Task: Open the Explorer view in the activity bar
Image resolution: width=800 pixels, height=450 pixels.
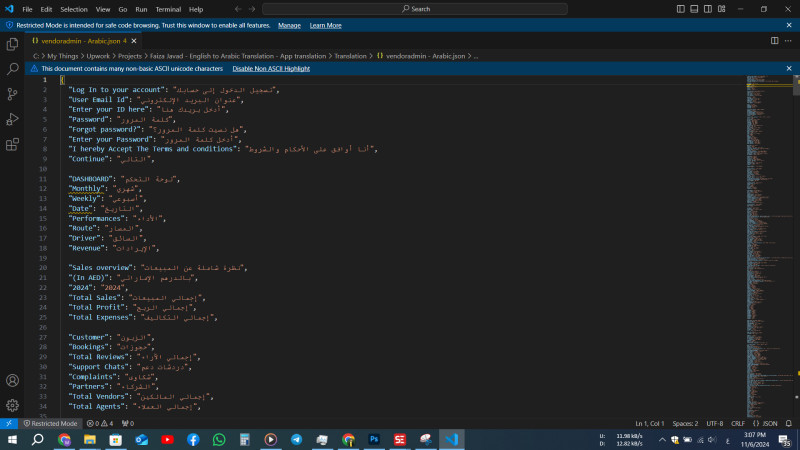Action: pyautogui.click(x=13, y=44)
